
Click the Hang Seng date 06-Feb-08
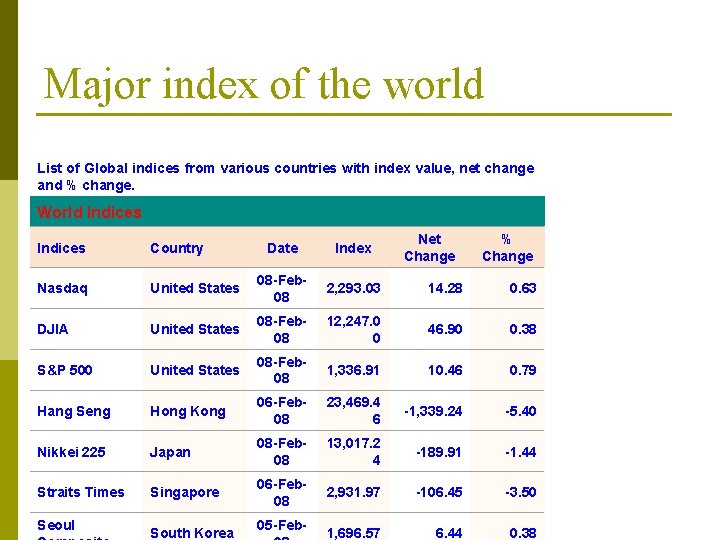(281, 411)
